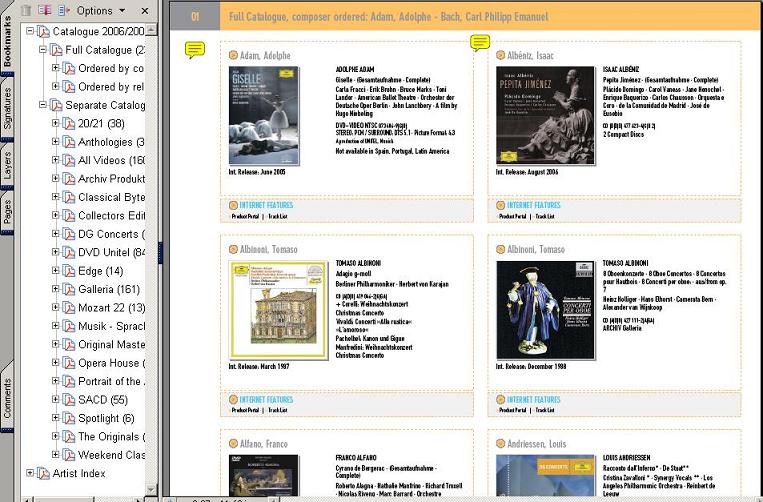Switch to the Signatures tab

tap(7, 108)
